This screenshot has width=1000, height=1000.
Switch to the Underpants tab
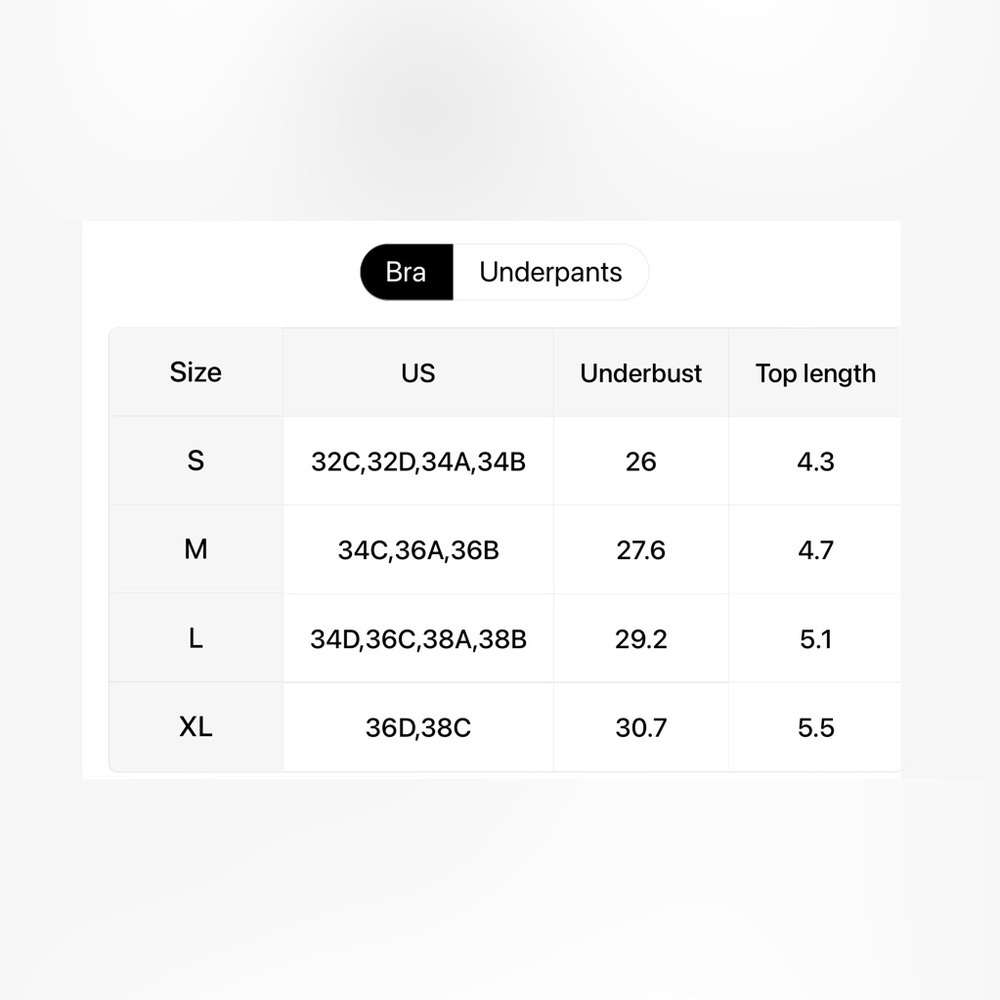click(550, 272)
